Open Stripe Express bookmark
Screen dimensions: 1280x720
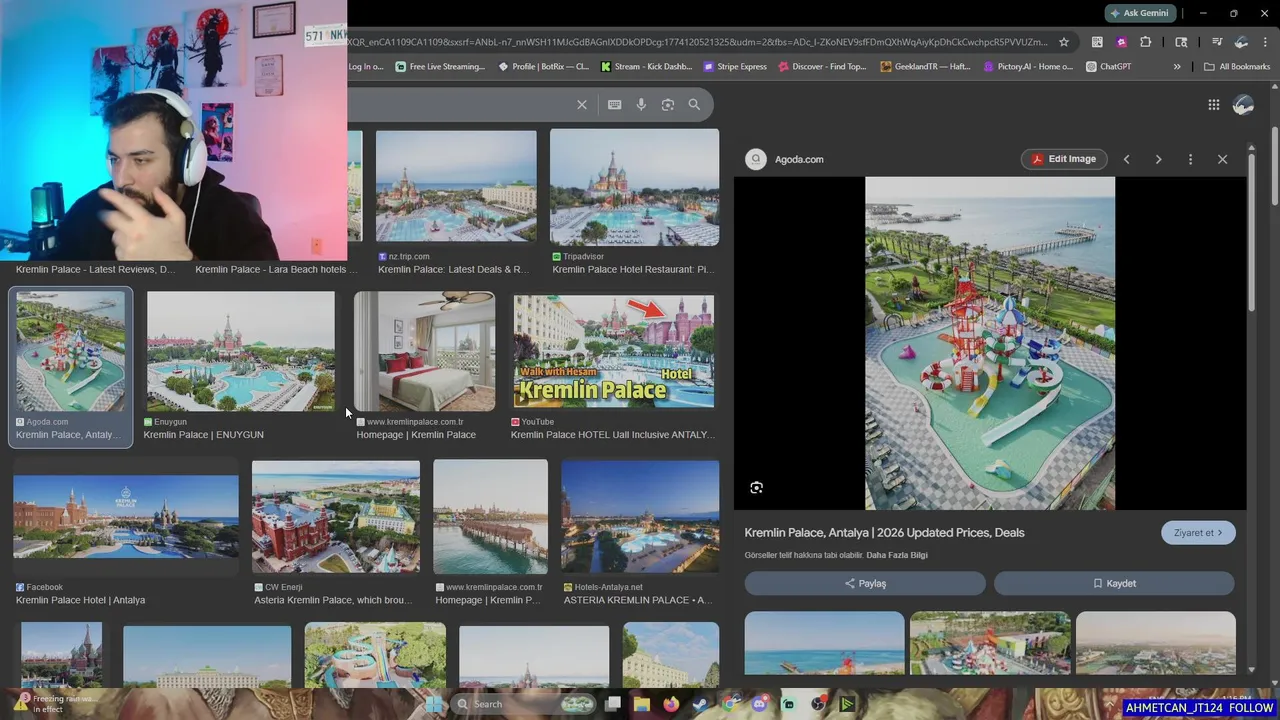coord(735,67)
